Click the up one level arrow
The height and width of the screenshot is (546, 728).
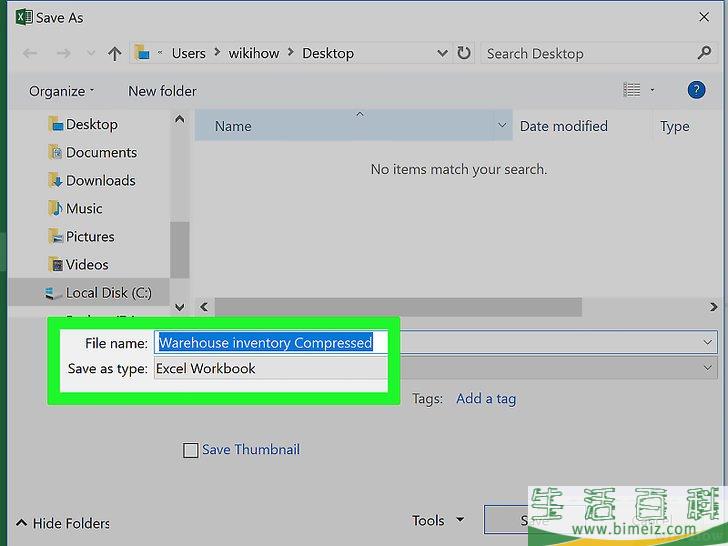[114, 54]
